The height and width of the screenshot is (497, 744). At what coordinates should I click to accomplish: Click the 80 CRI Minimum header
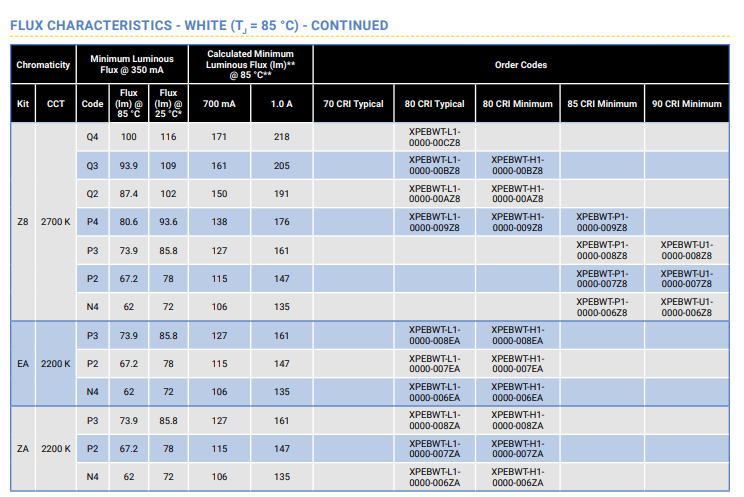(x=518, y=103)
